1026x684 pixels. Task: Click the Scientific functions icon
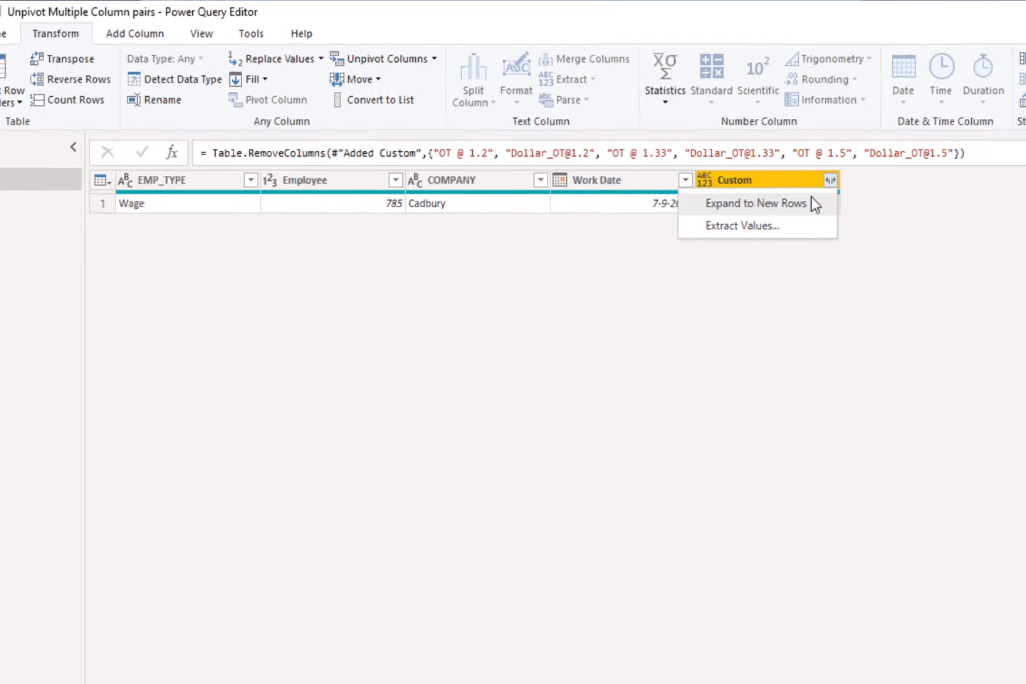pyautogui.click(x=758, y=67)
